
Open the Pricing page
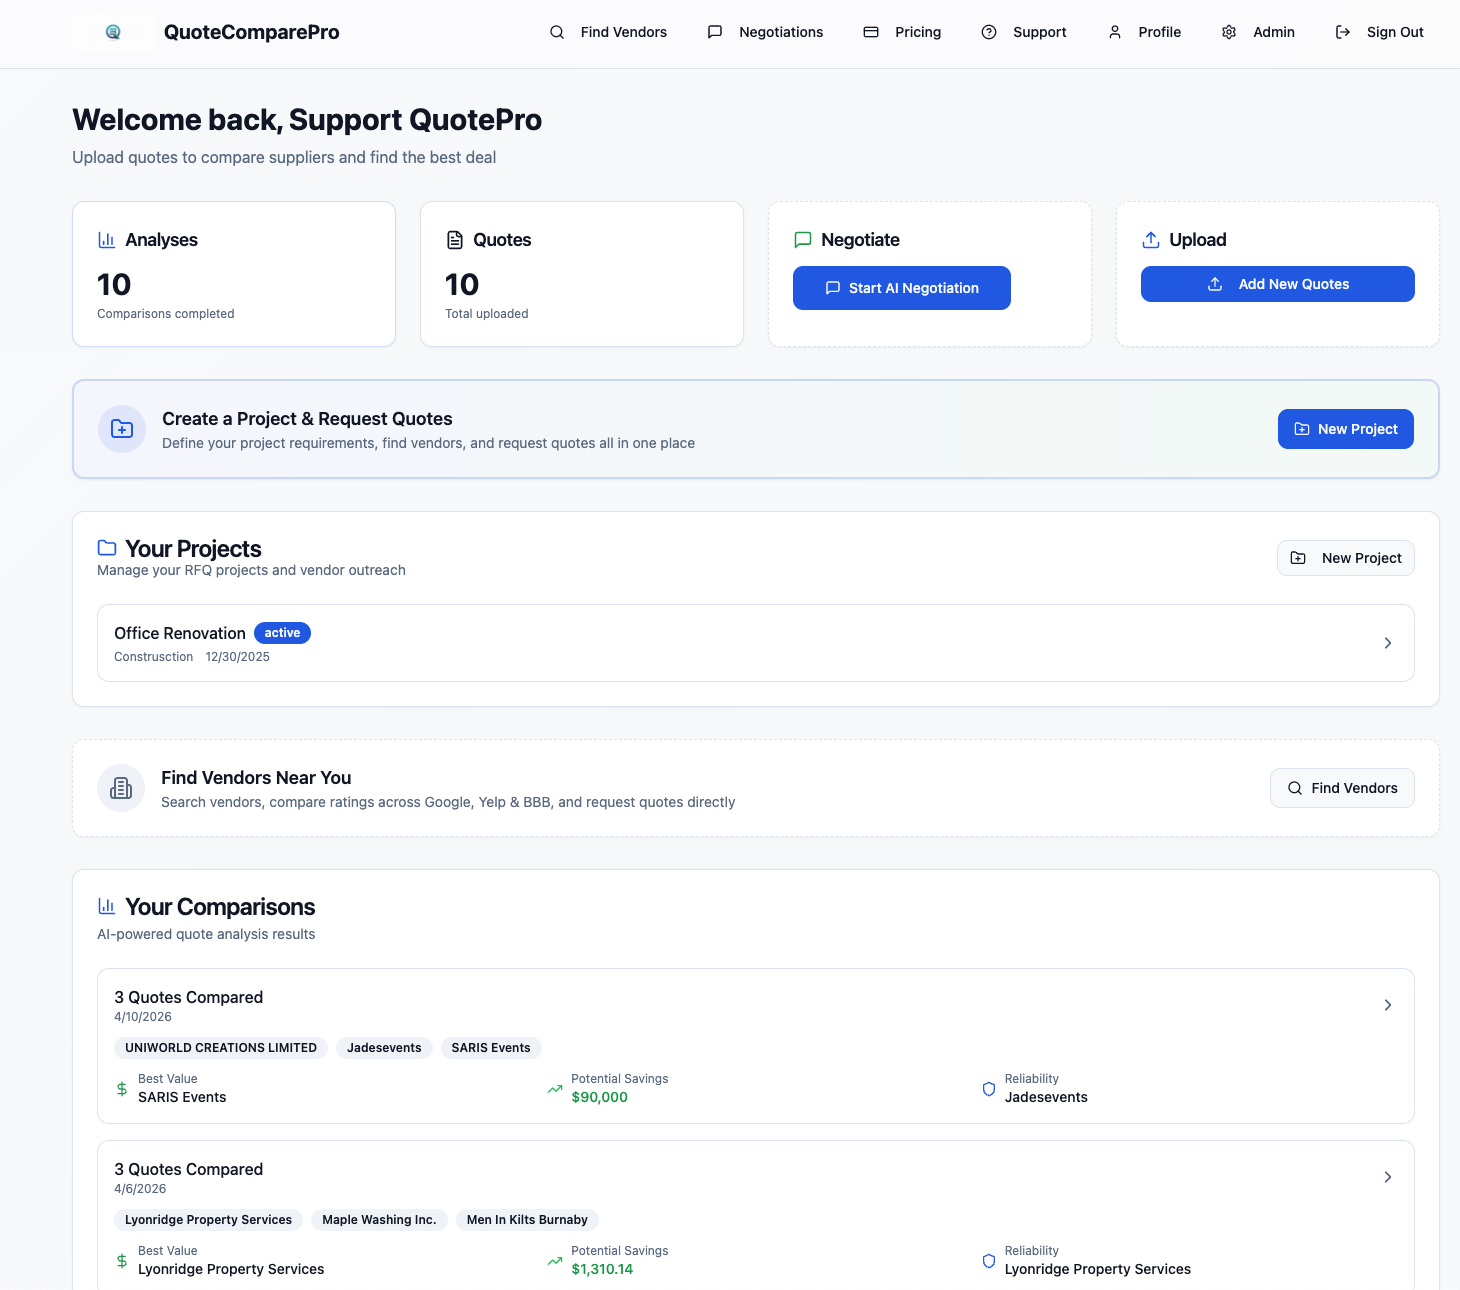click(902, 32)
